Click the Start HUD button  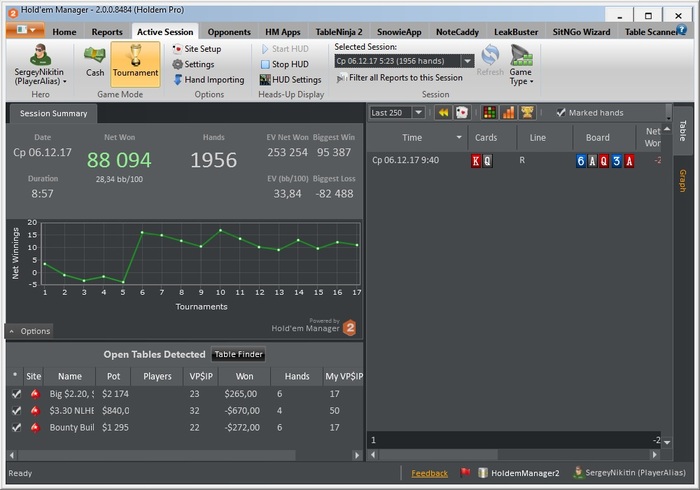click(285, 49)
